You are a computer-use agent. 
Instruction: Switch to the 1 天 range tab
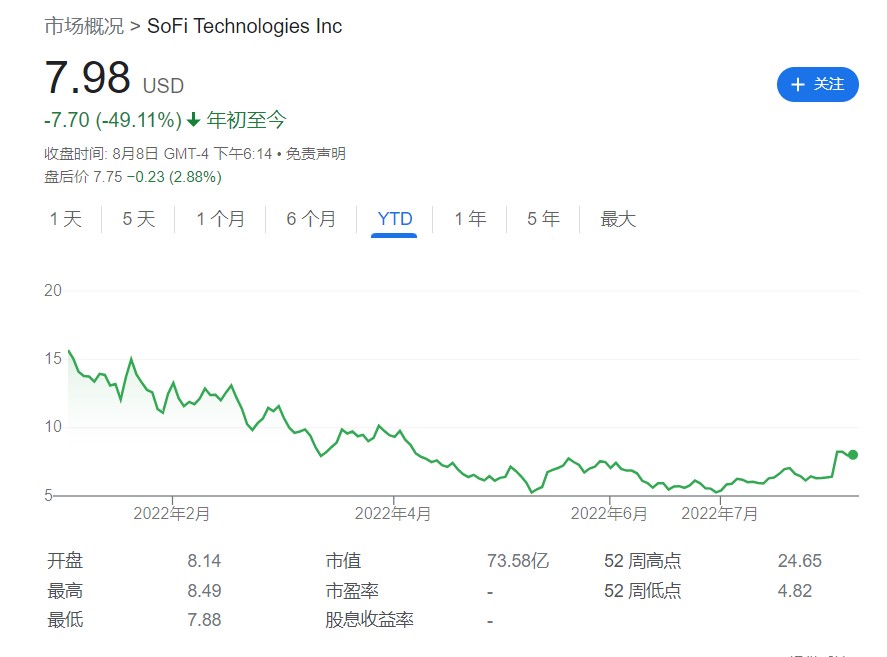pyautogui.click(x=66, y=219)
